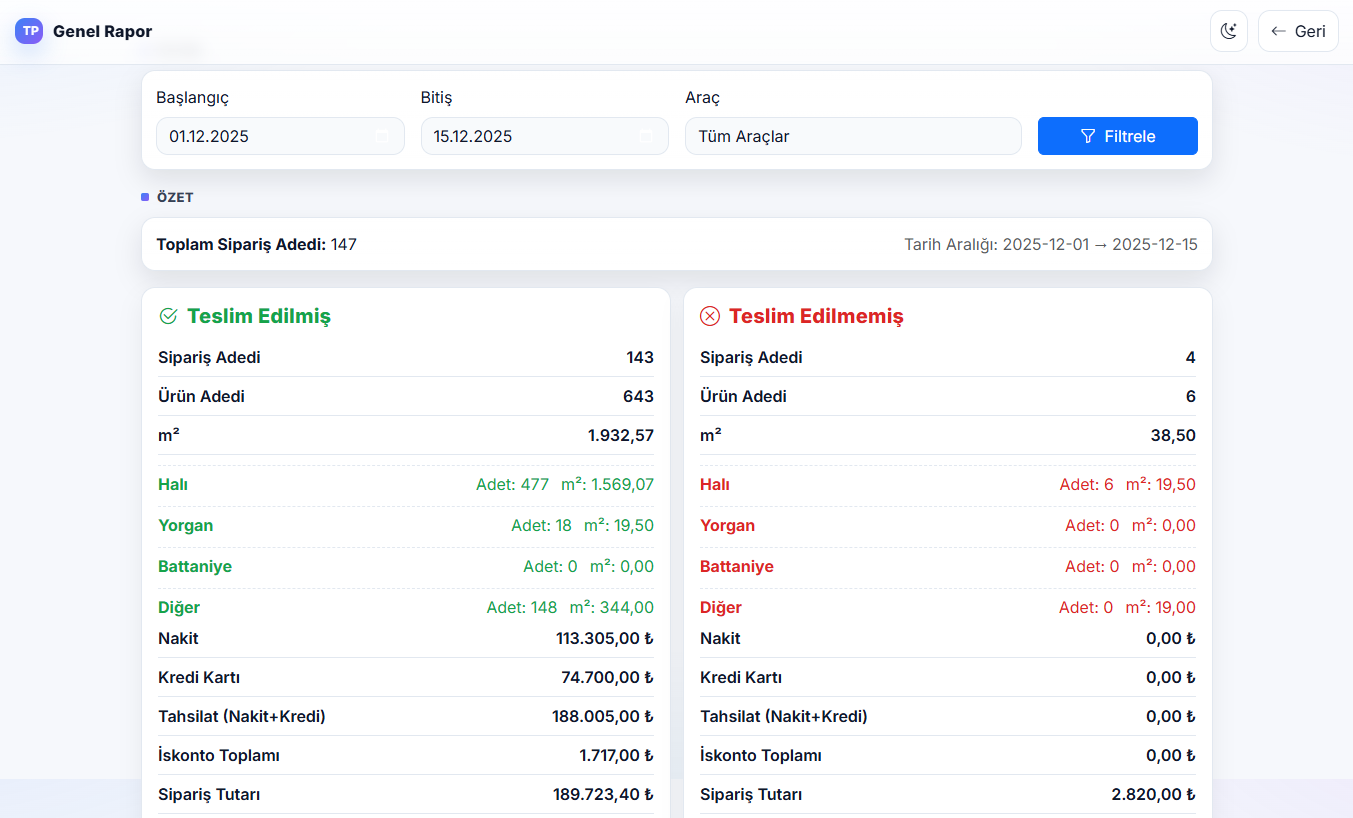Click the delivered Kredi Kartı amount row
The image size is (1353, 818).
pos(405,677)
